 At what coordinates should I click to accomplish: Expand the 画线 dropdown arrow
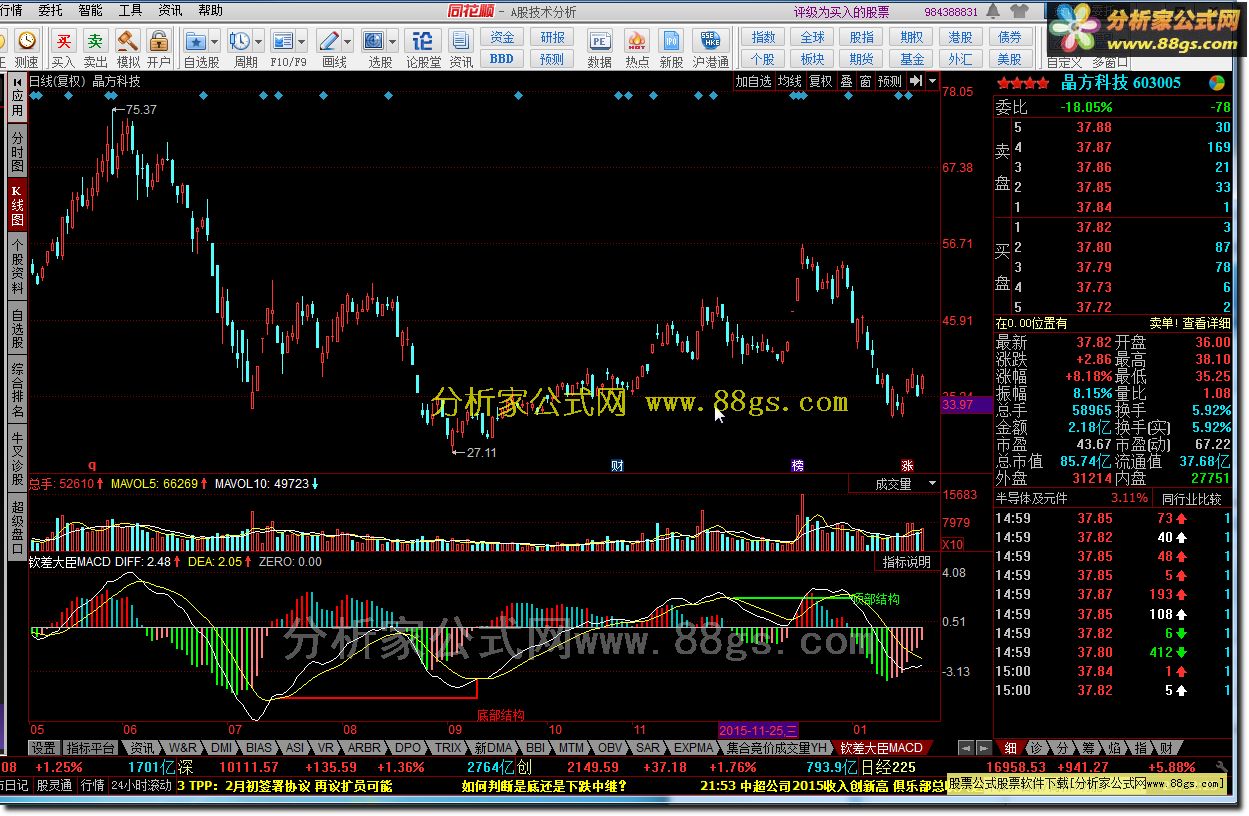(347, 41)
